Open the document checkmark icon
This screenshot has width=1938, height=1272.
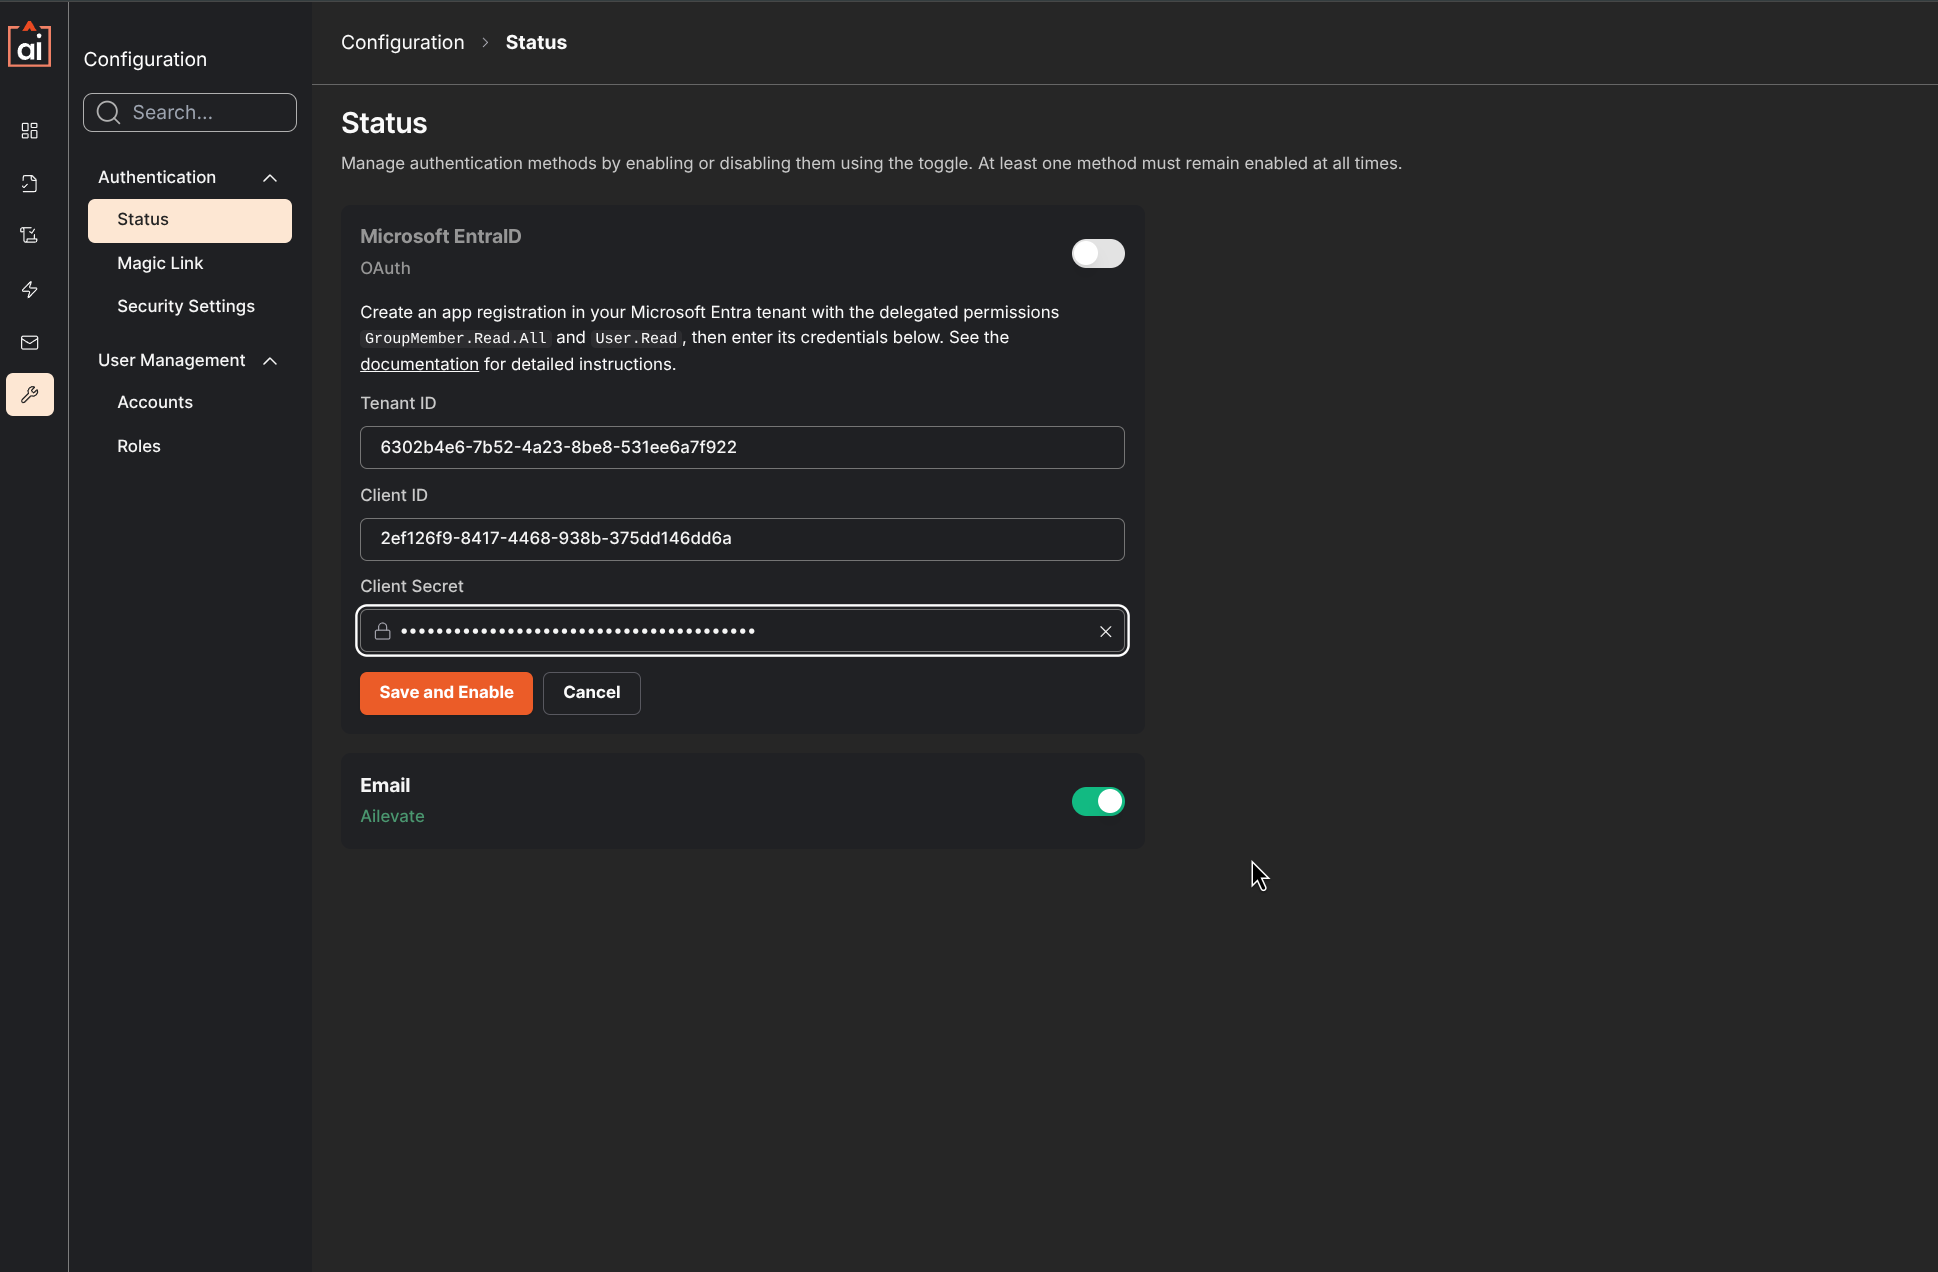[30, 184]
